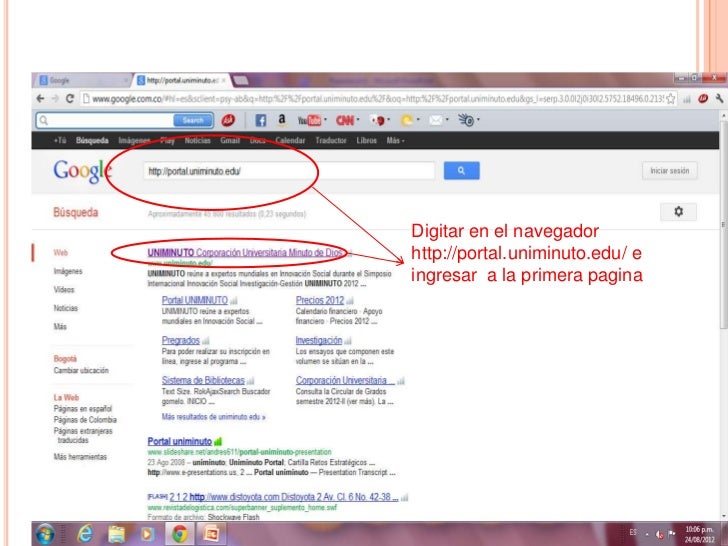This screenshot has width=728, height=546.
Task: Switch to PowerPoint in the taskbar
Action: pyautogui.click(x=211, y=534)
